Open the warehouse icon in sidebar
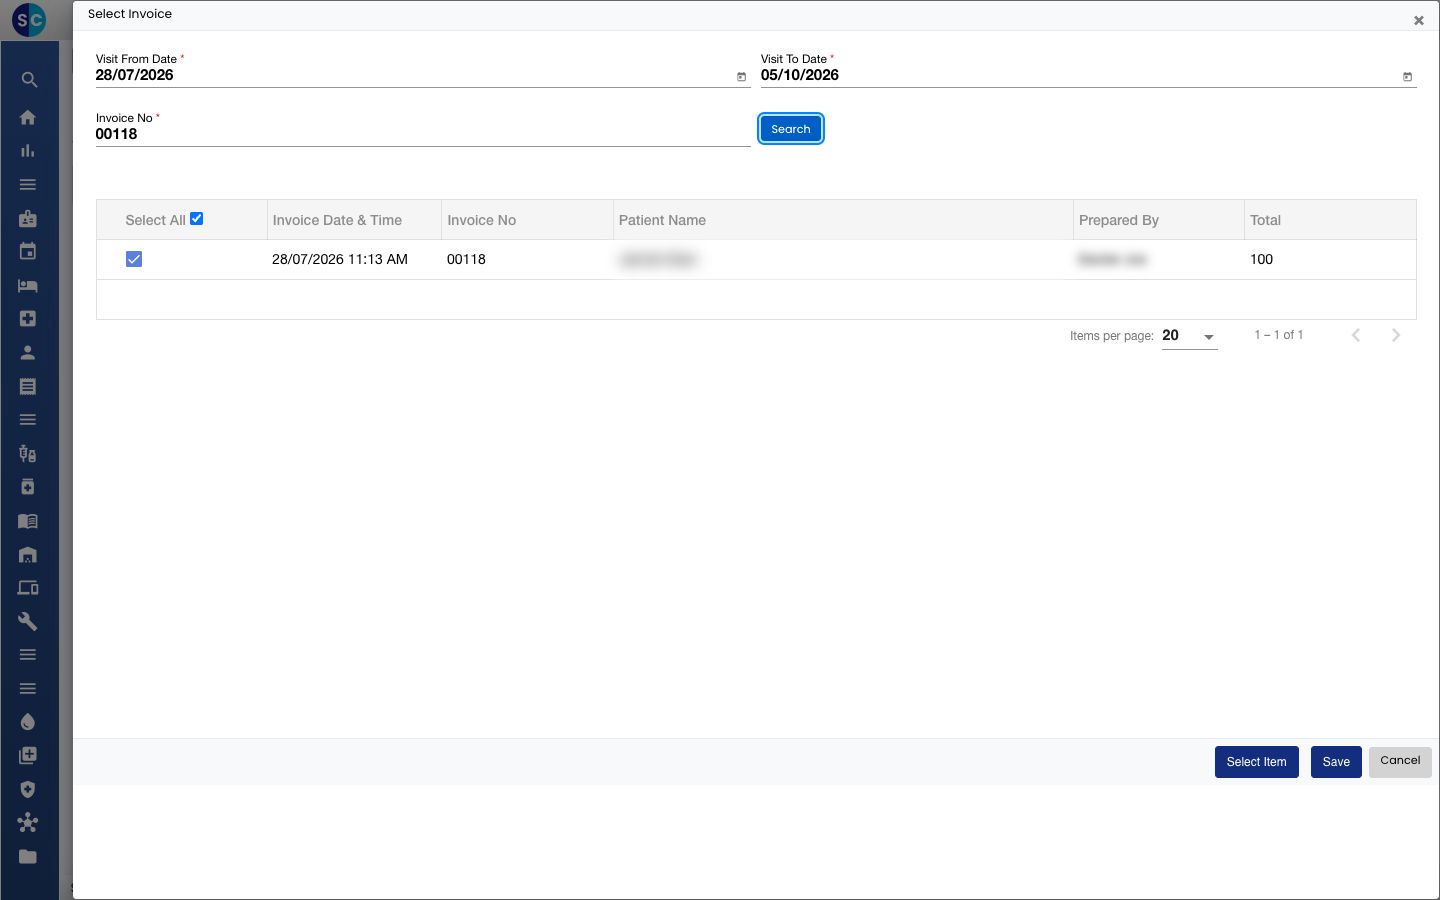This screenshot has height=900, width=1440. coord(28,555)
